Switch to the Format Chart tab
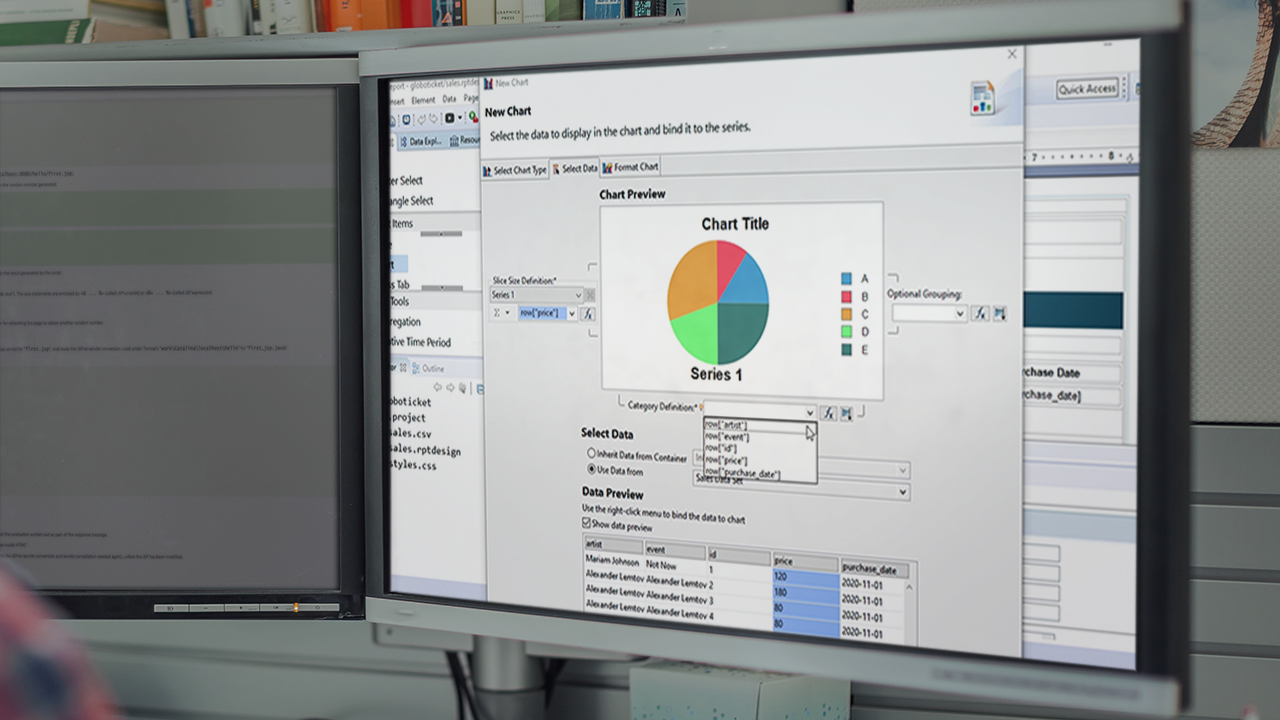Screen dimensions: 1280x720 point(630,167)
